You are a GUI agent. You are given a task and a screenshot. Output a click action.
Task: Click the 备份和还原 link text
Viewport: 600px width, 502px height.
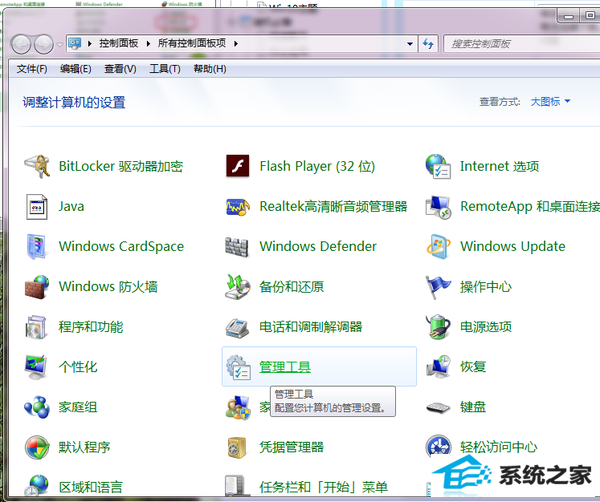pyautogui.click(x=291, y=287)
